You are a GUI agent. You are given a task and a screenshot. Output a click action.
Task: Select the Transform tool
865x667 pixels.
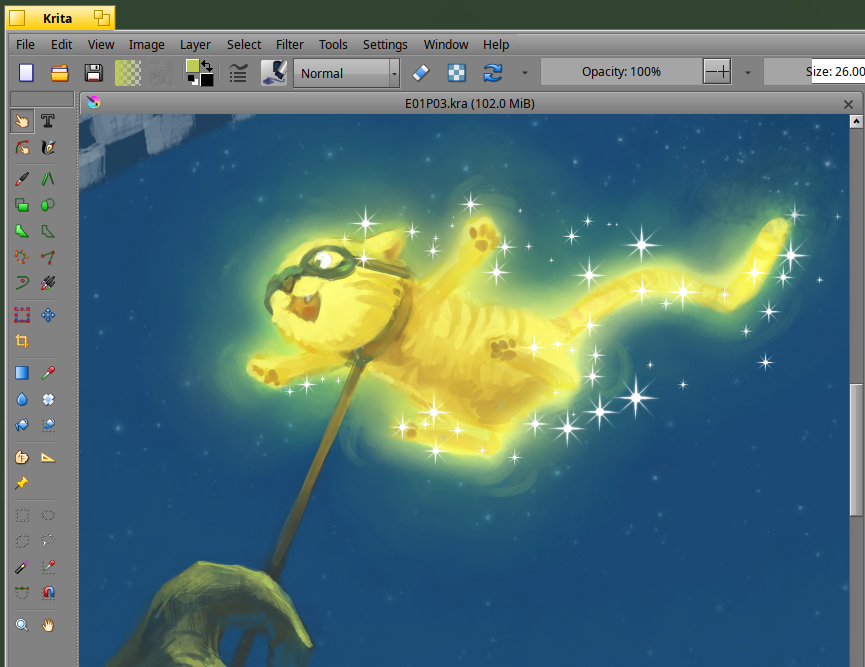[22, 315]
